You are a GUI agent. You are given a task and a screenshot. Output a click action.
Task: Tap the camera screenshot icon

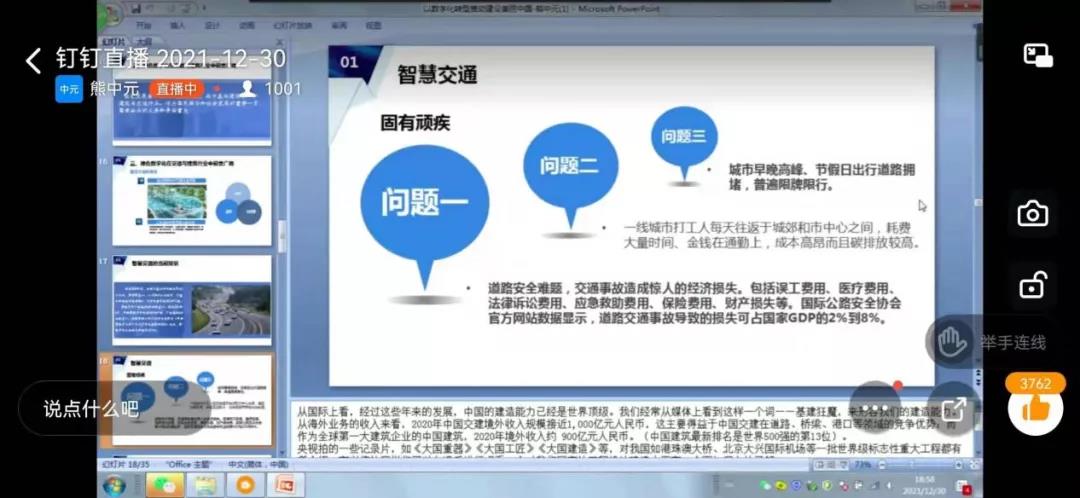1032,214
